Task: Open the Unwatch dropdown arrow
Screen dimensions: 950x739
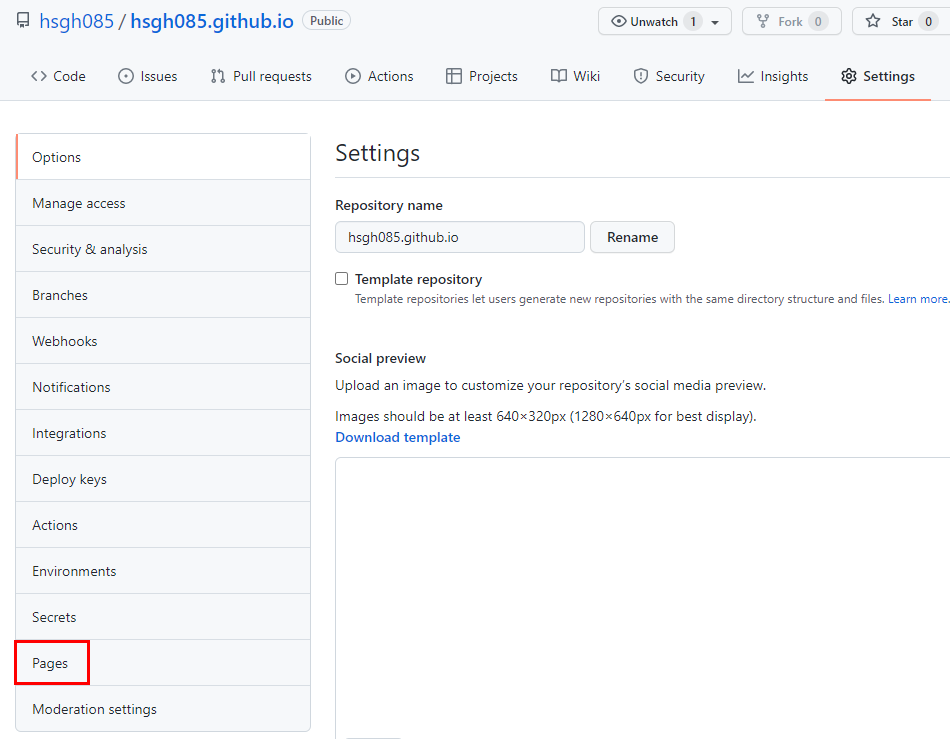Action: (715, 22)
